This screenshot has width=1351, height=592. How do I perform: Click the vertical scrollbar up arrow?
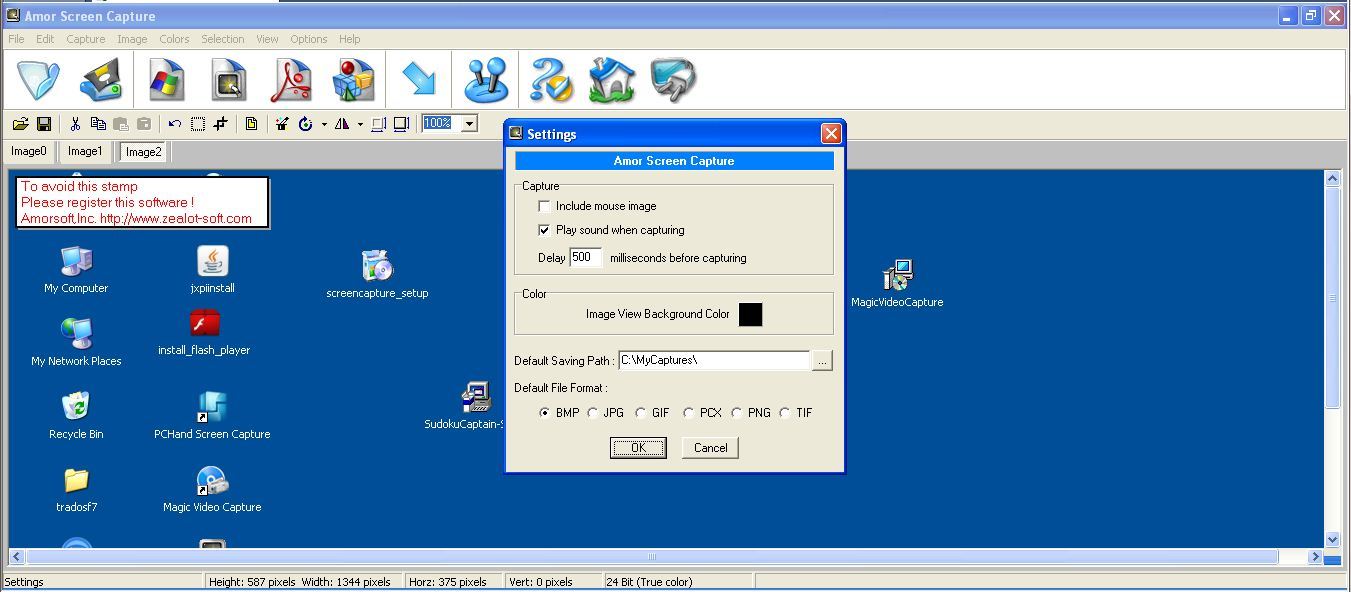[1332, 179]
